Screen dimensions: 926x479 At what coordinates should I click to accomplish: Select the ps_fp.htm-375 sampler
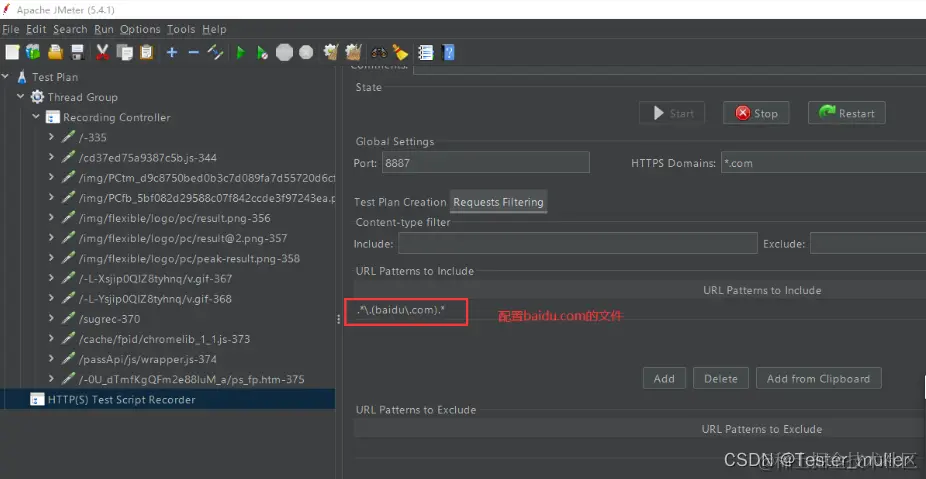(x=191, y=379)
